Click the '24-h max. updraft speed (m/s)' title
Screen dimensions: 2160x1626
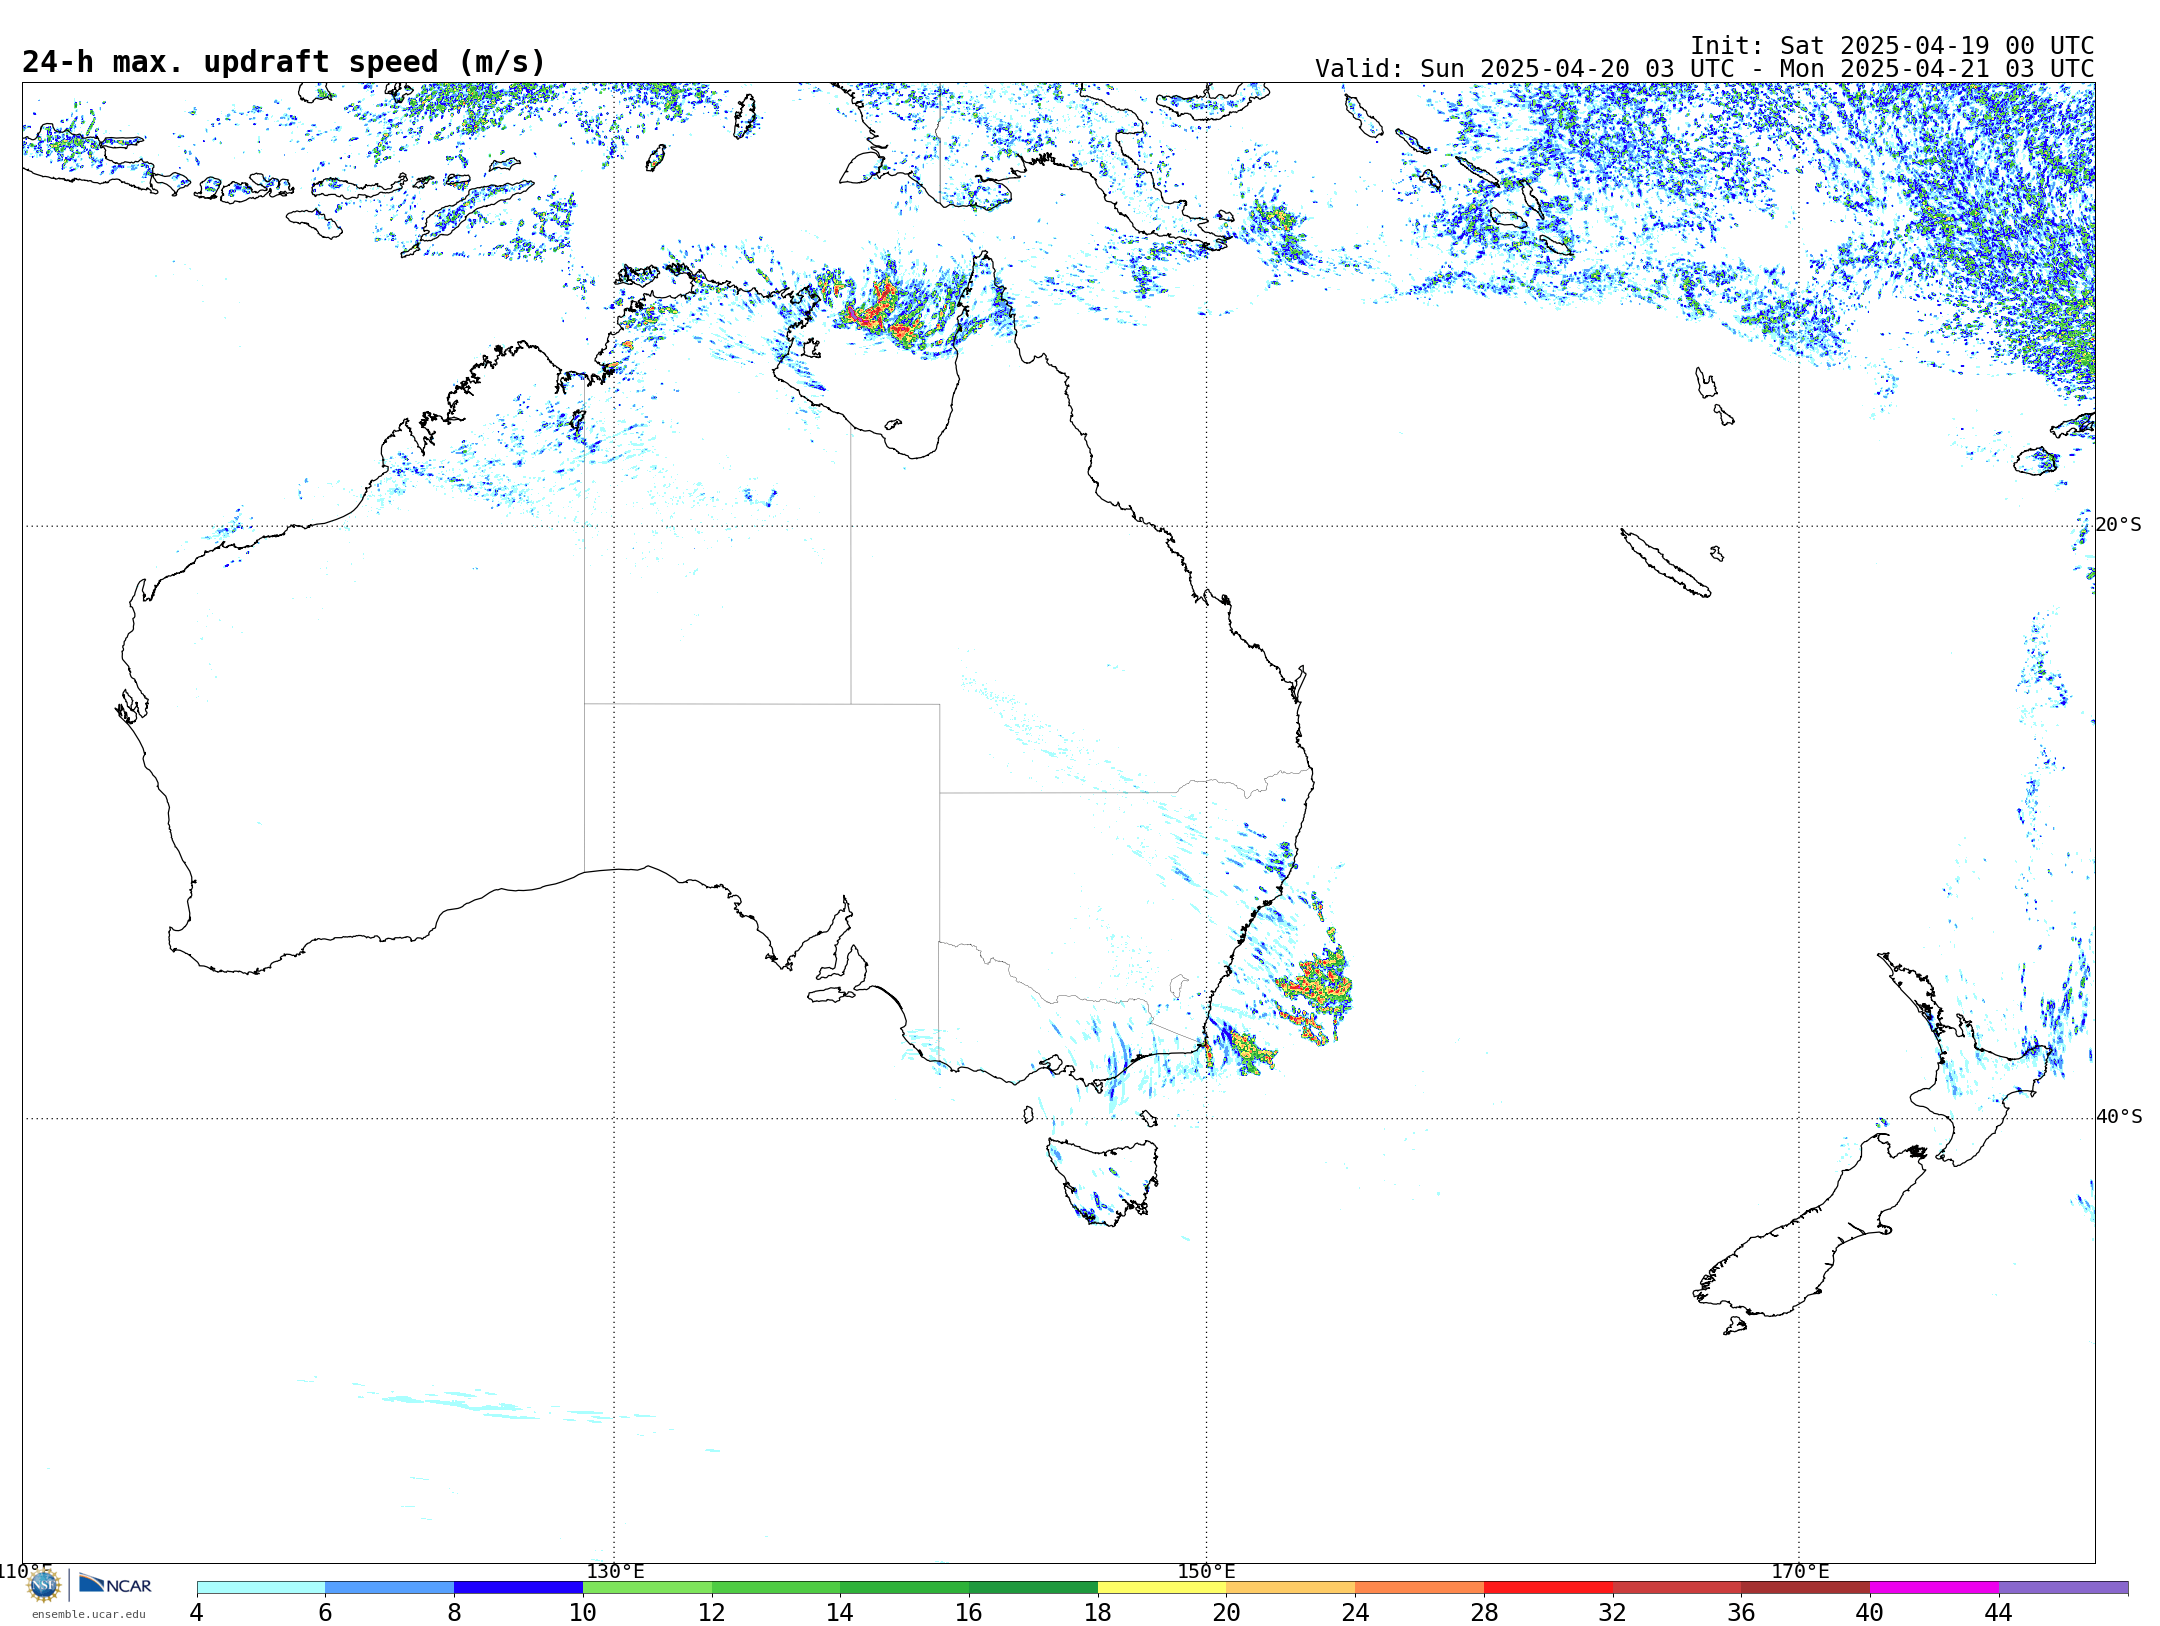[284, 62]
